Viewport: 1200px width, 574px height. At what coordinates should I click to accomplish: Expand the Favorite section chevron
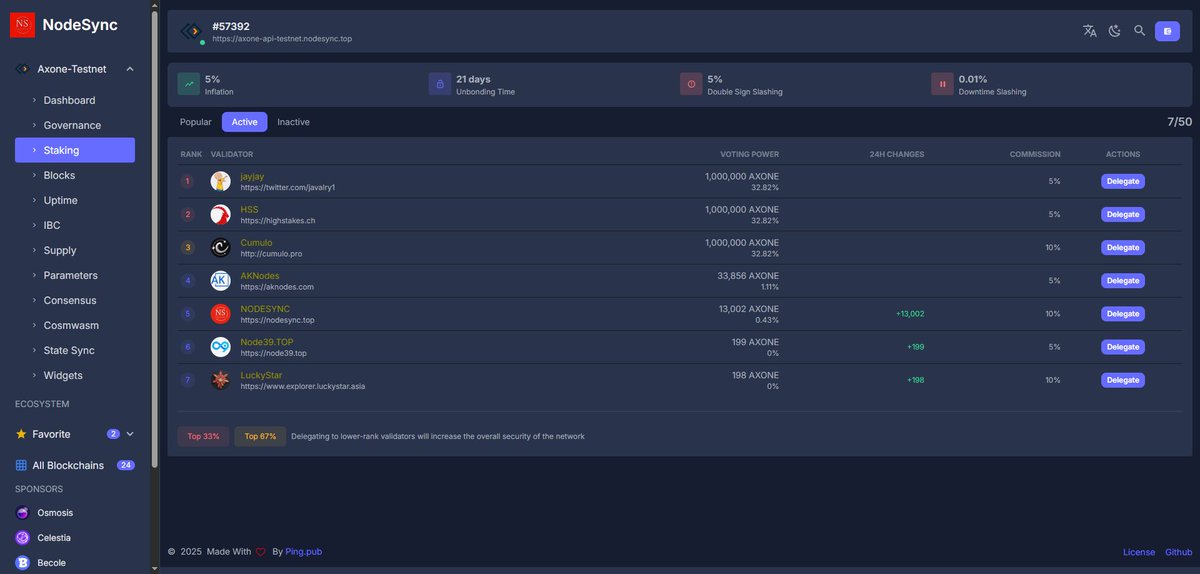pos(130,434)
